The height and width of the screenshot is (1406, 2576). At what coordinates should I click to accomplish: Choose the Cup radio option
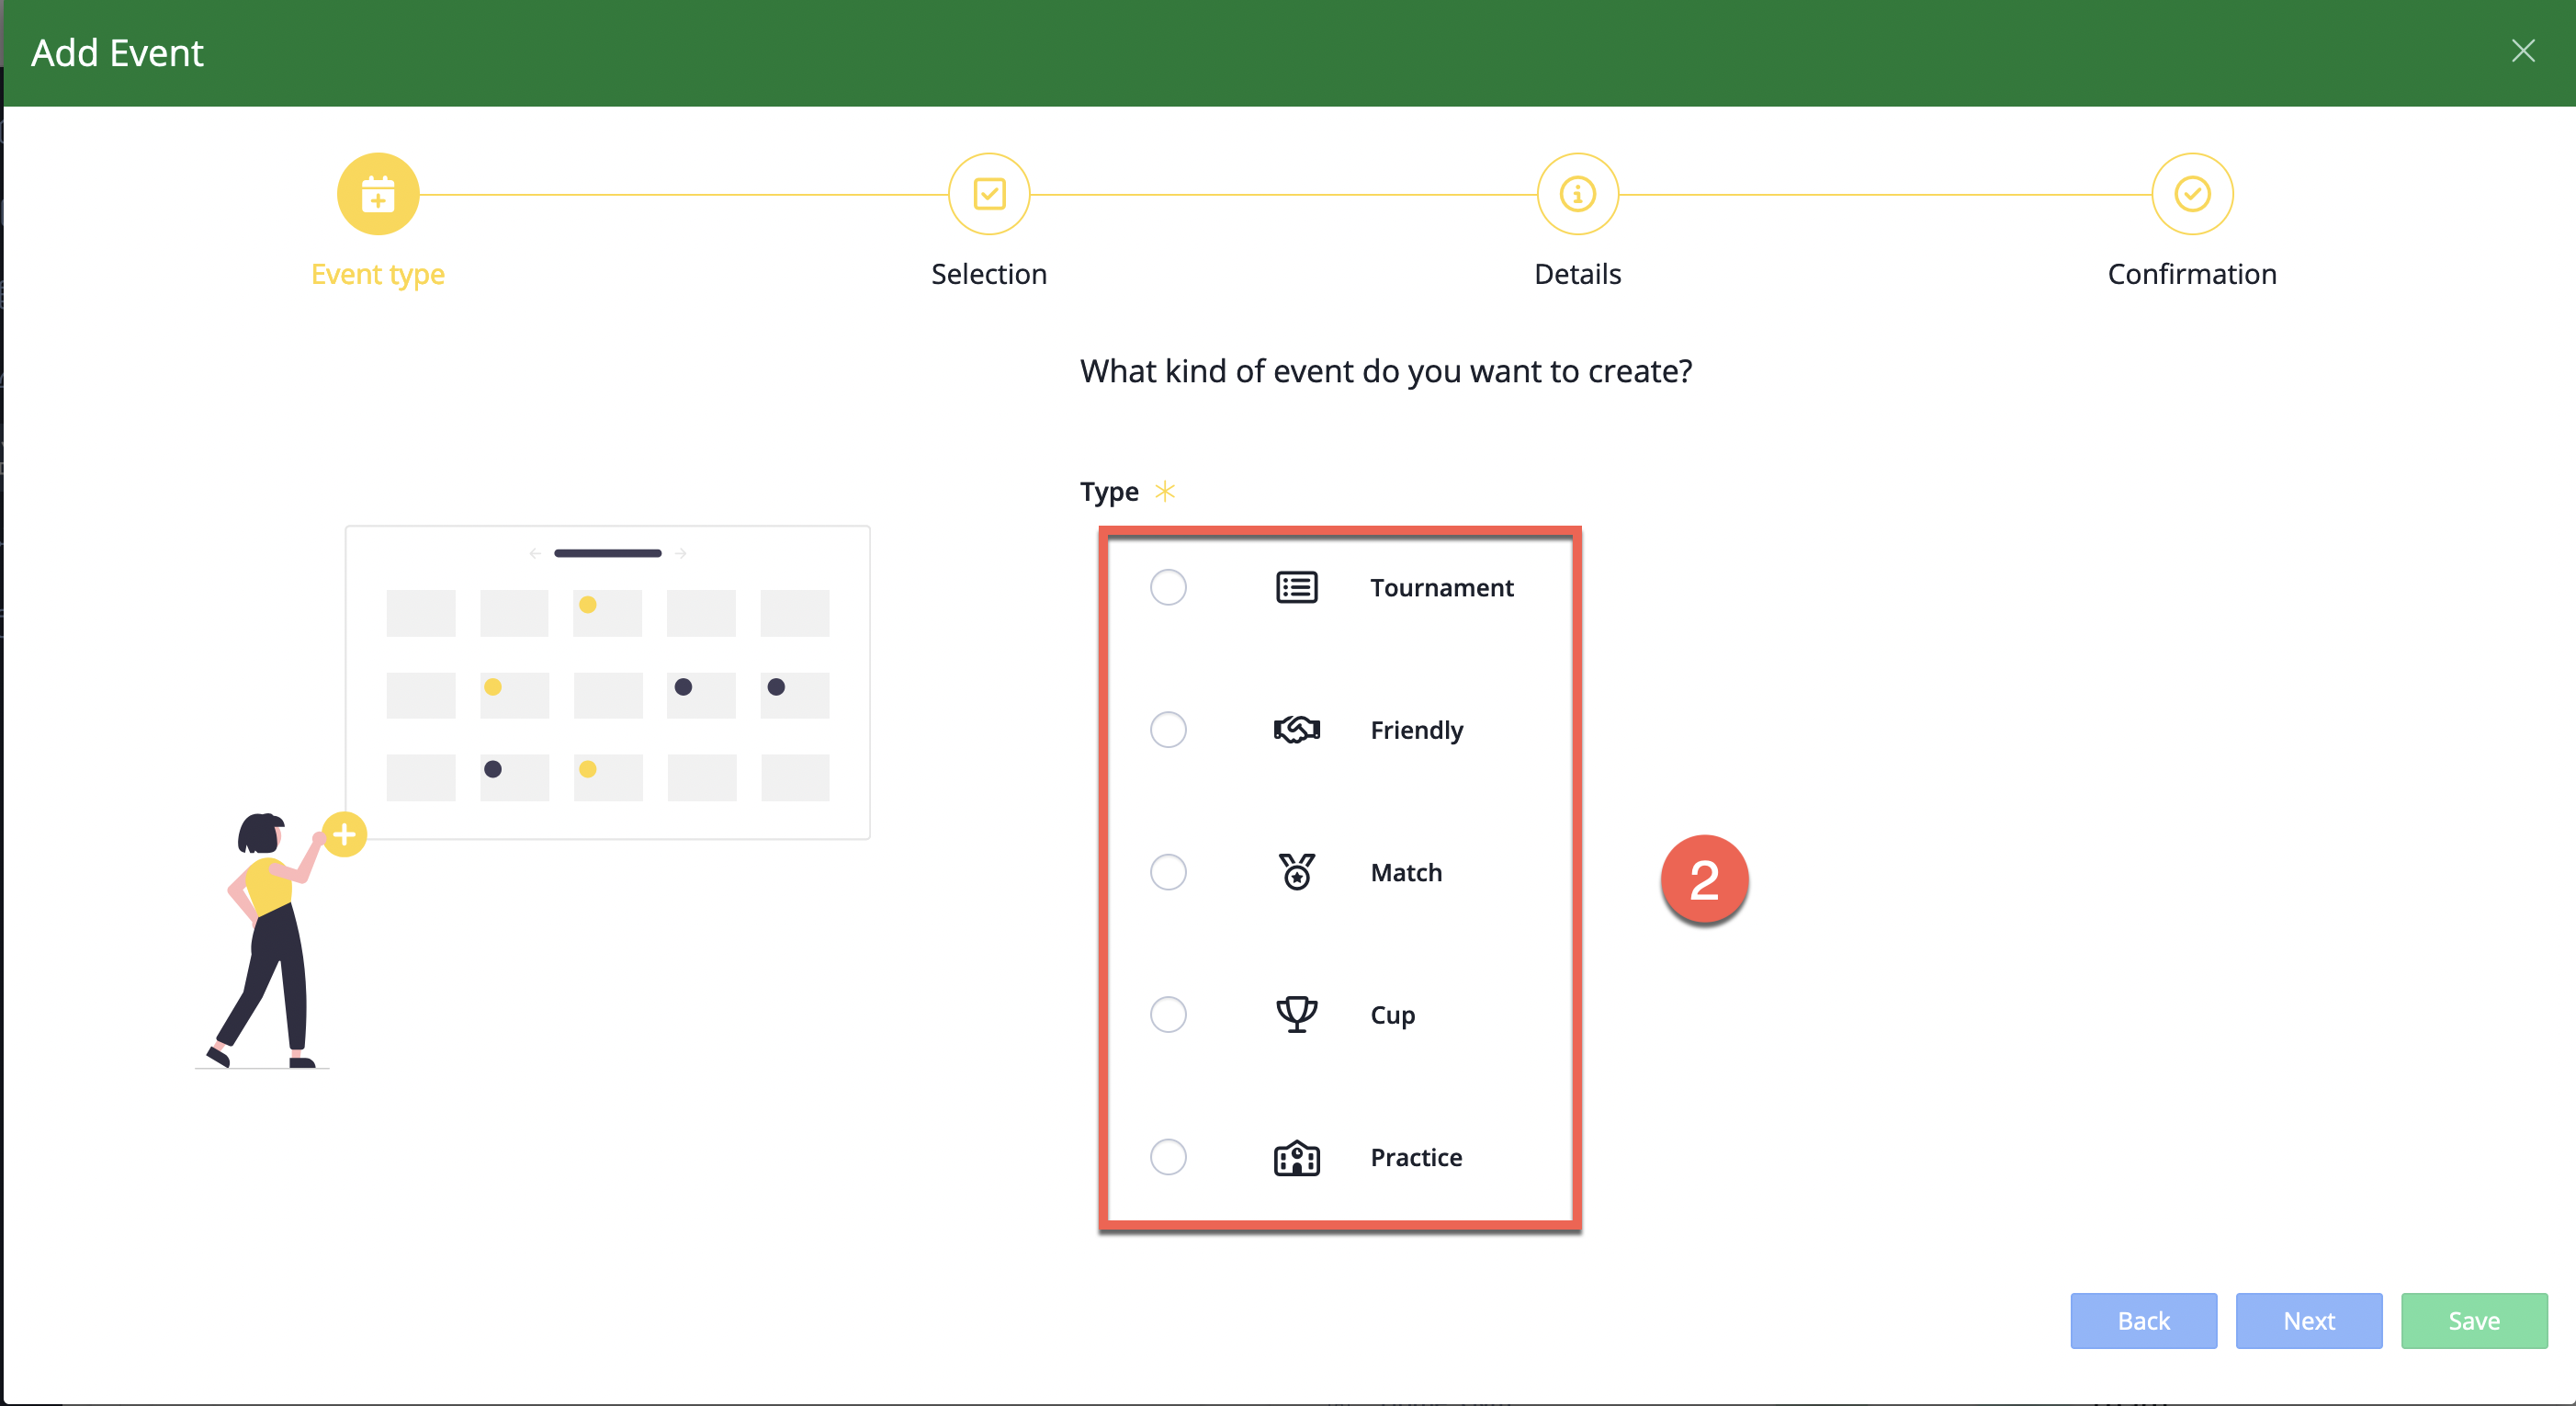point(1167,1014)
